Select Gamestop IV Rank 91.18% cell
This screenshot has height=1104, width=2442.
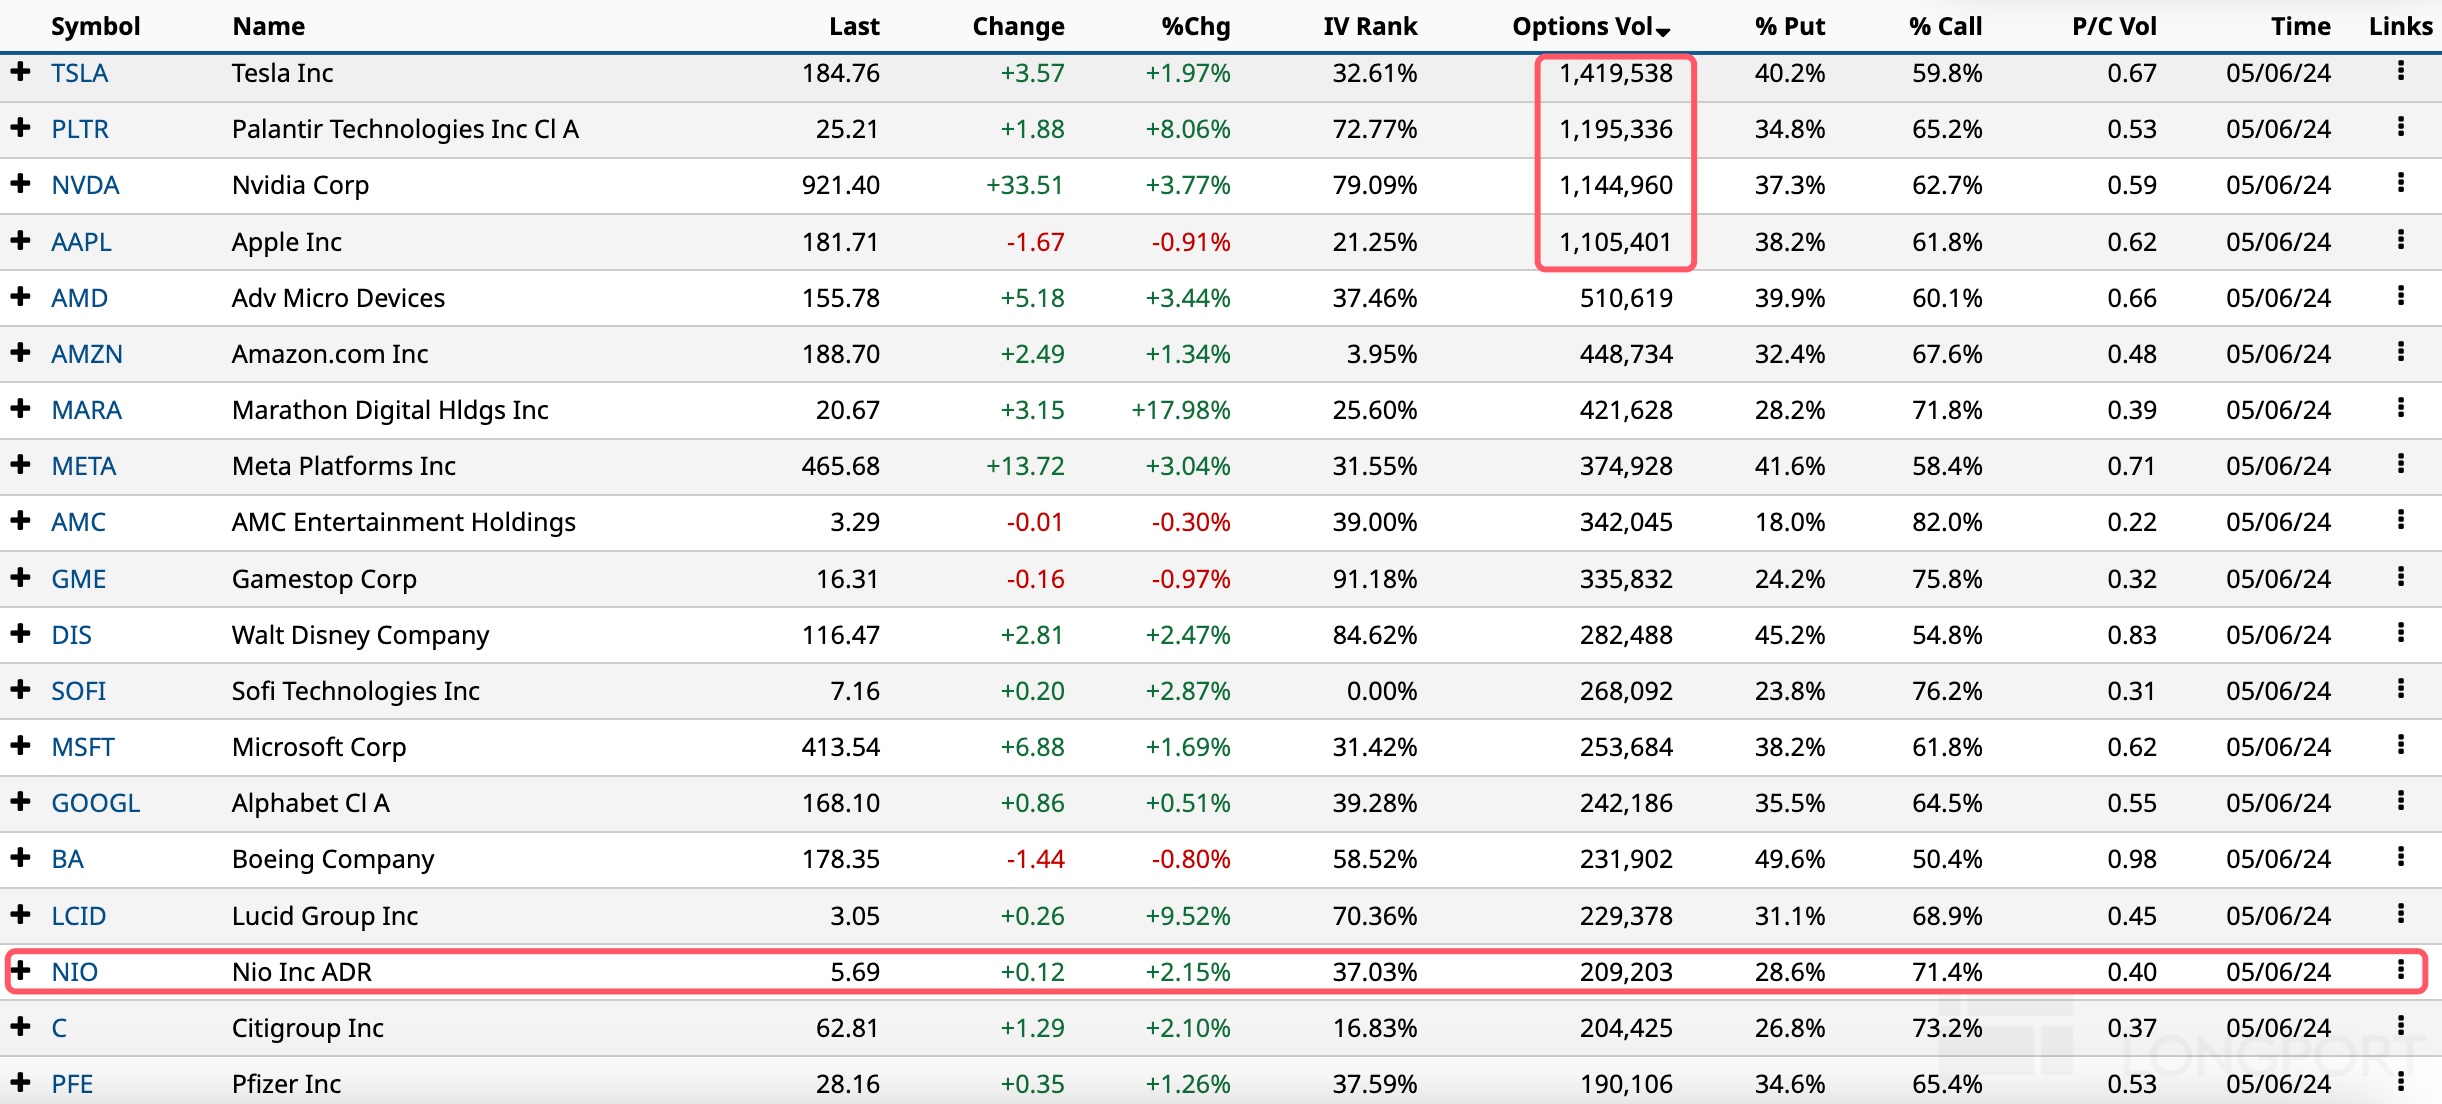[1374, 579]
